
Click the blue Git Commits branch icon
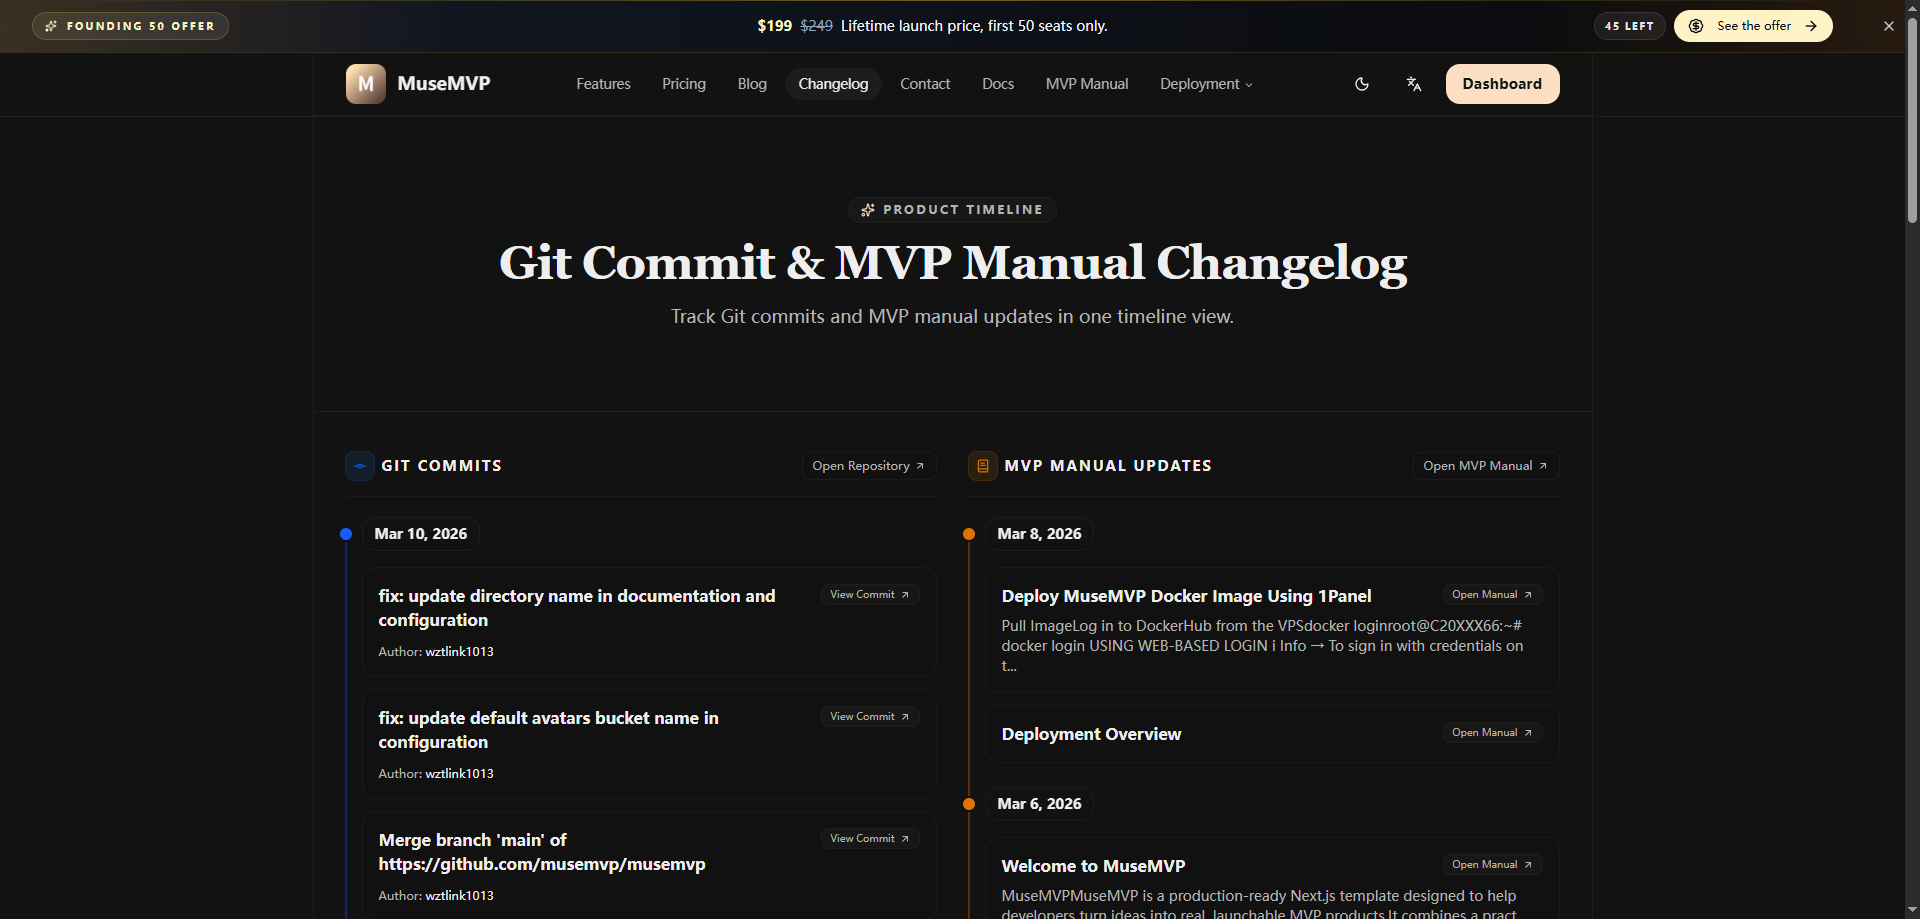[x=359, y=466]
